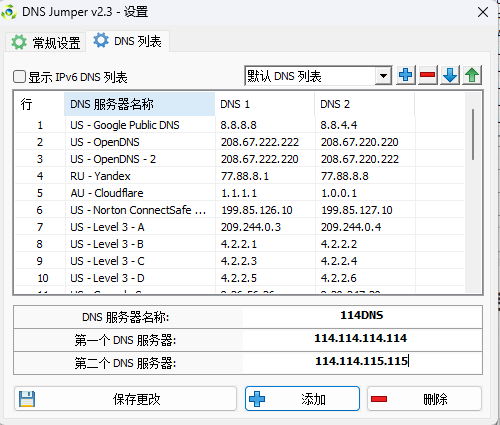Screen dimensions: 500x425
Task: Select the US - Norton ConnectSafe row
Action: coord(239,210)
